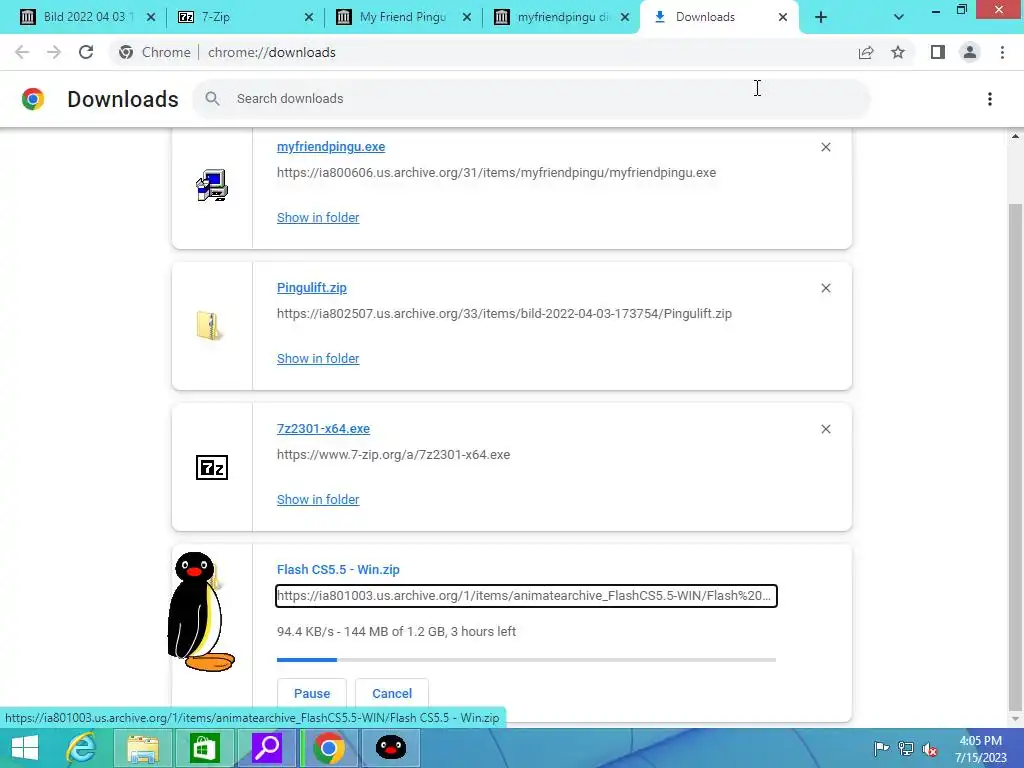Click the Pingu app icon on taskbar
The height and width of the screenshot is (768, 1024).
(x=391, y=748)
